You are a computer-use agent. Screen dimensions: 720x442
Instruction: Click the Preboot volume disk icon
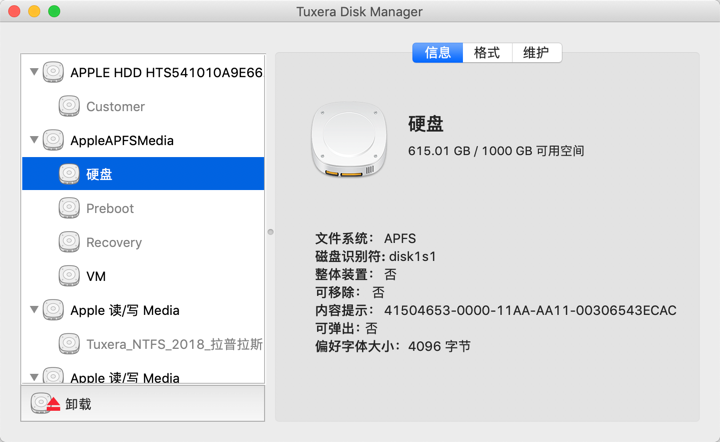tap(69, 208)
